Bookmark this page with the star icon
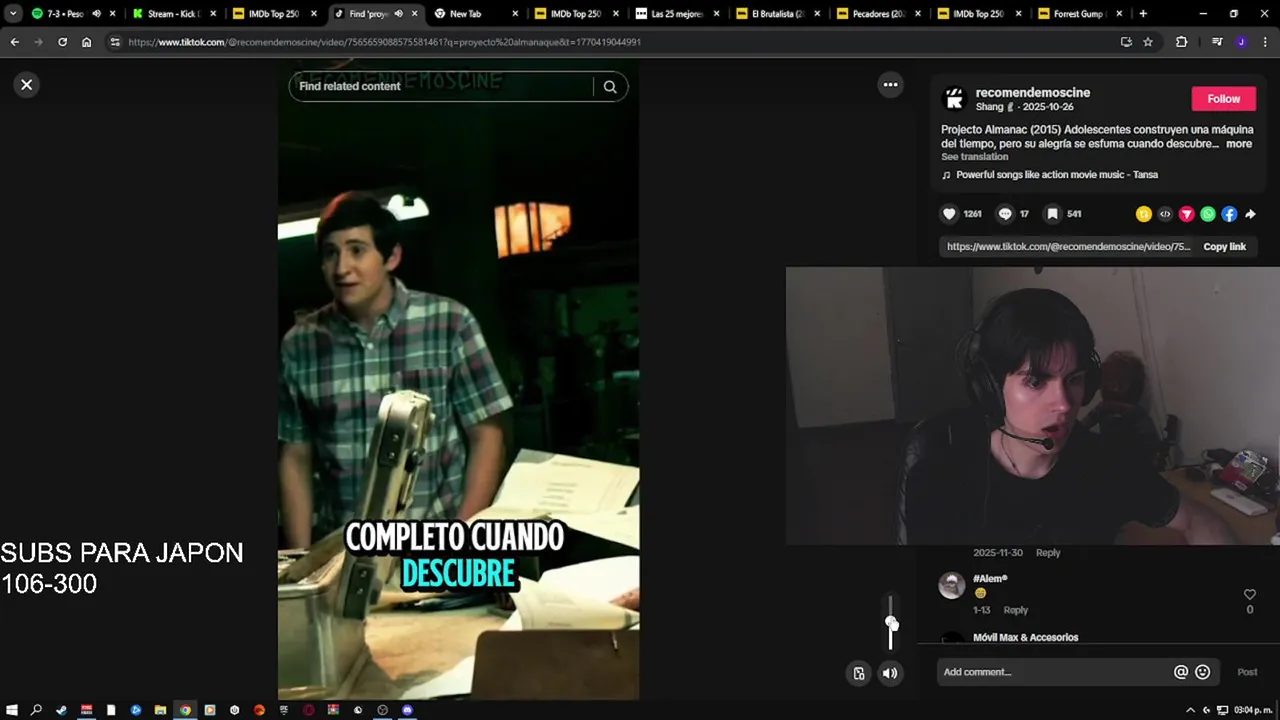 point(1148,42)
